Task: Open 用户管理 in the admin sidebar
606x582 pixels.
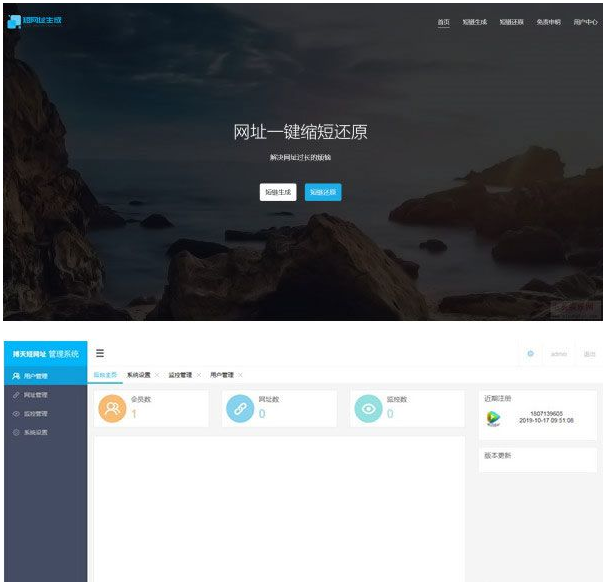Action: pyautogui.click(x=46, y=376)
